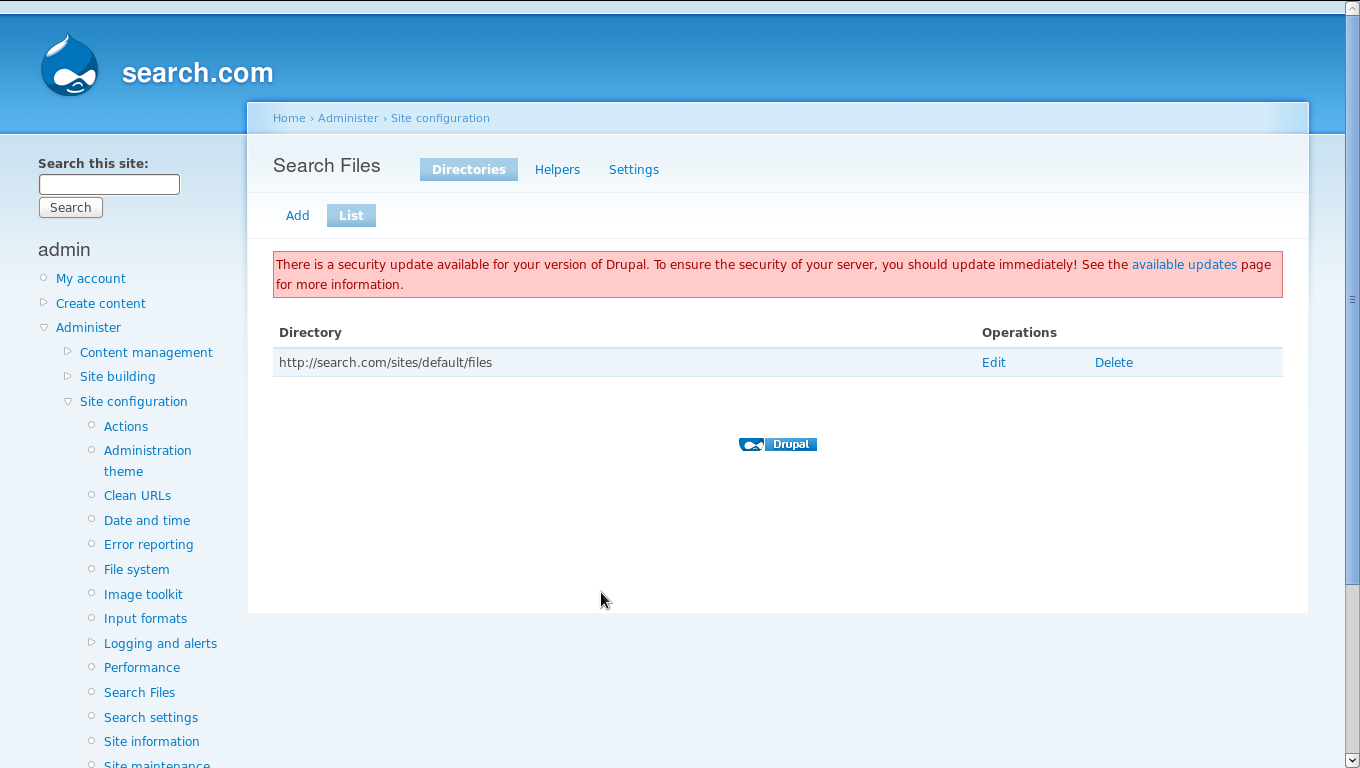Focus the Search this site field
This screenshot has height=768, width=1360.
click(x=109, y=185)
